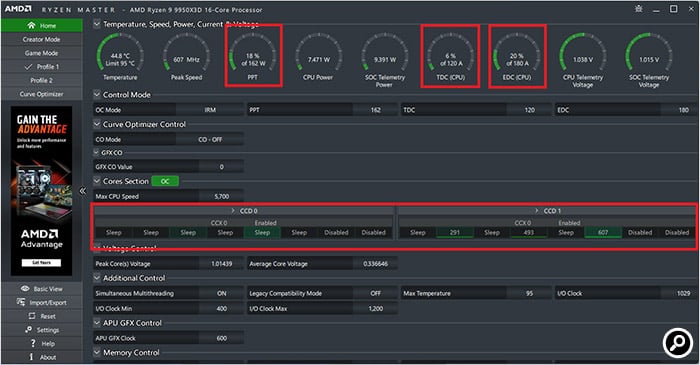Screen dimensions: 700x365
Task: Click the Settings gear icon
Action: click(x=29, y=330)
